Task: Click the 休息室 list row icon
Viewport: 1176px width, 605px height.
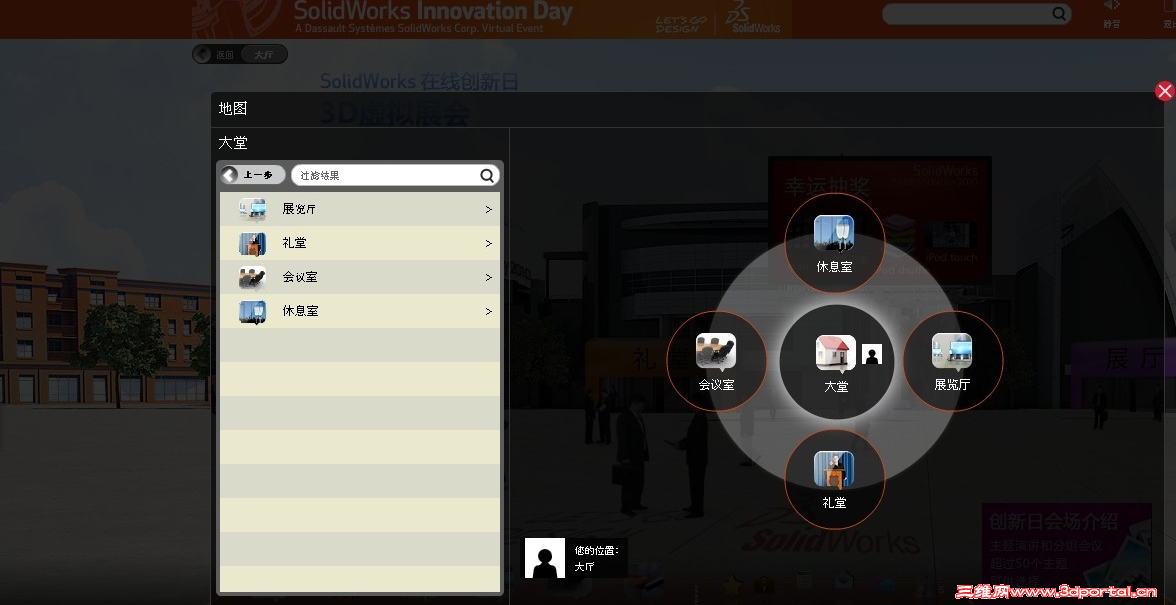Action: pyautogui.click(x=253, y=311)
